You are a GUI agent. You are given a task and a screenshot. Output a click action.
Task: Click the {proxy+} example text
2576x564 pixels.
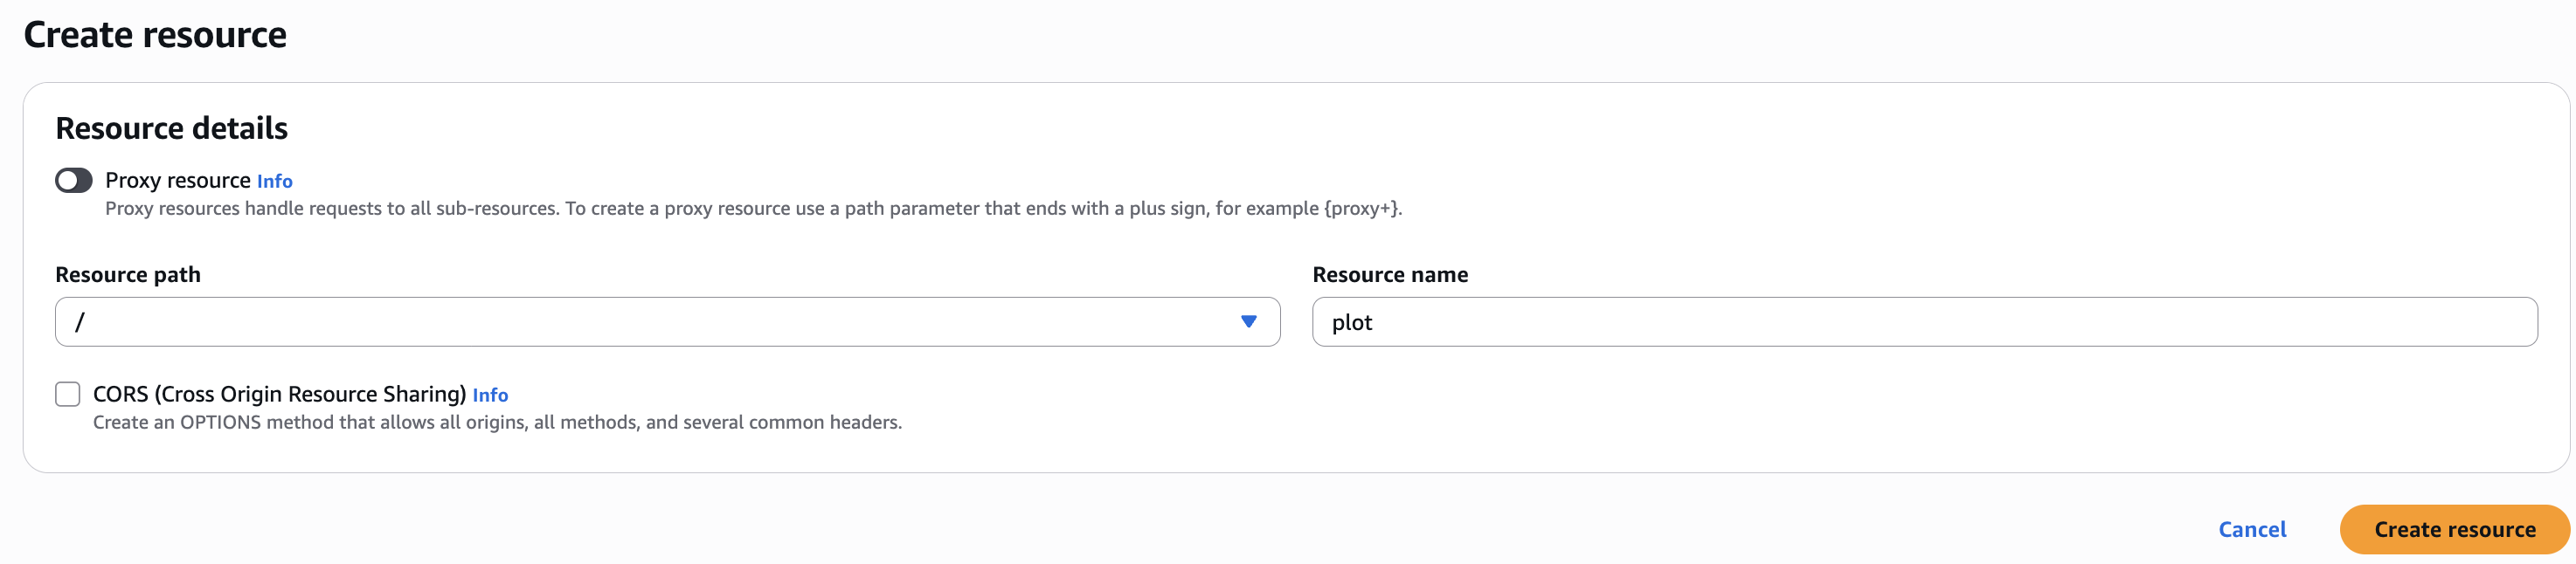1360,208
